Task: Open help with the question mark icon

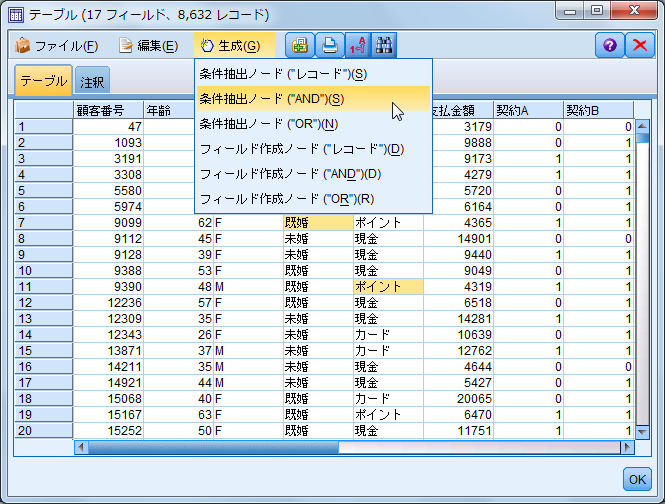Action: (x=610, y=45)
